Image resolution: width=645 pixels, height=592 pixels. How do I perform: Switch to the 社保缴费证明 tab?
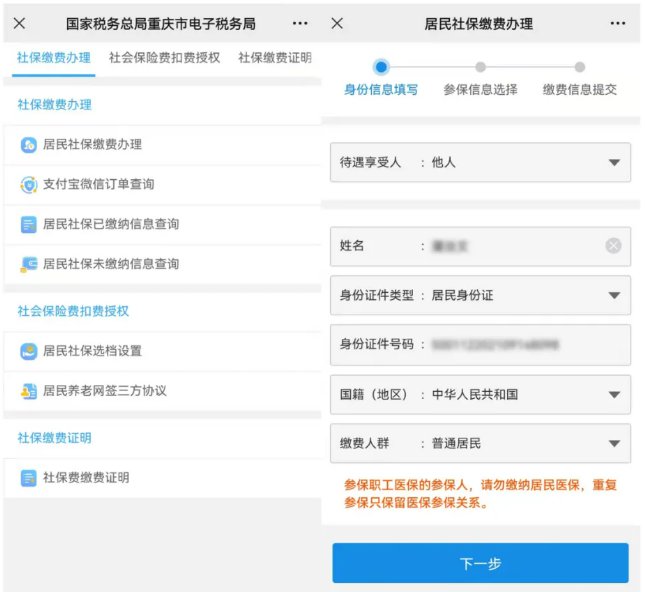coord(274,58)
